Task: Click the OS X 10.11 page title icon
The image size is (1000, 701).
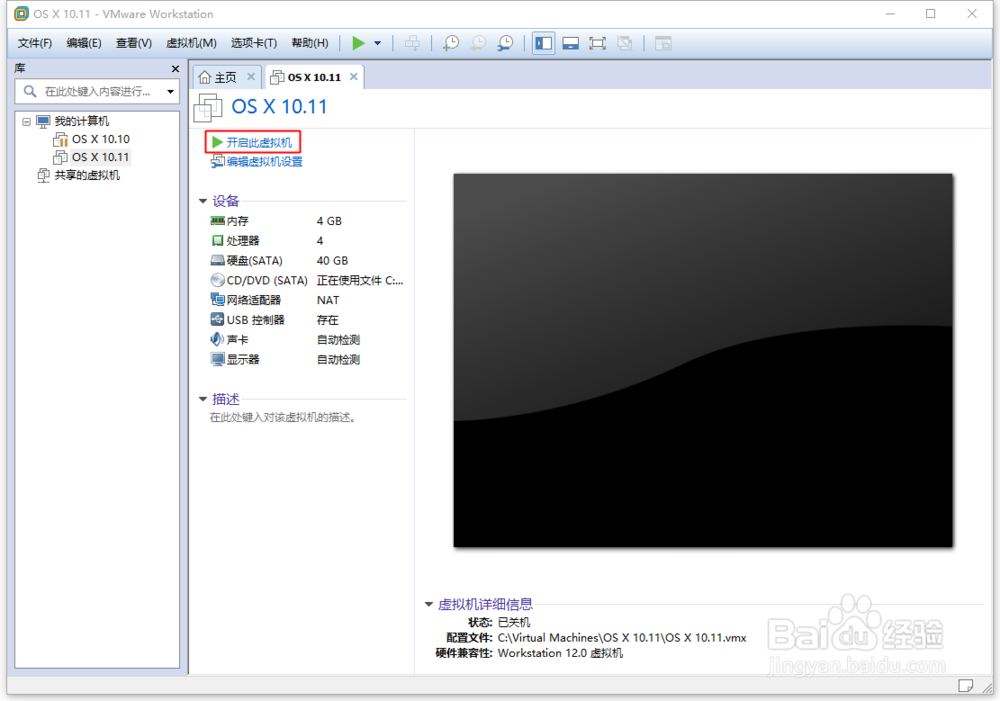Action: tap(207, 107)
